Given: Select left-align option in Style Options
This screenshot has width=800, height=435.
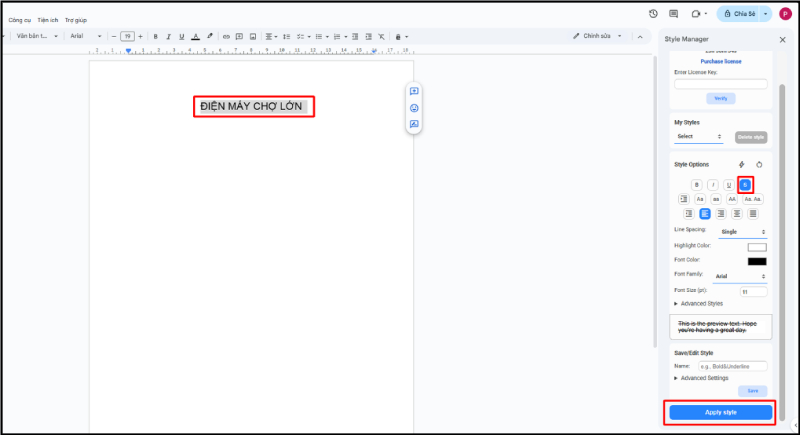Looking at the screenshot, I should coord(705,213).
